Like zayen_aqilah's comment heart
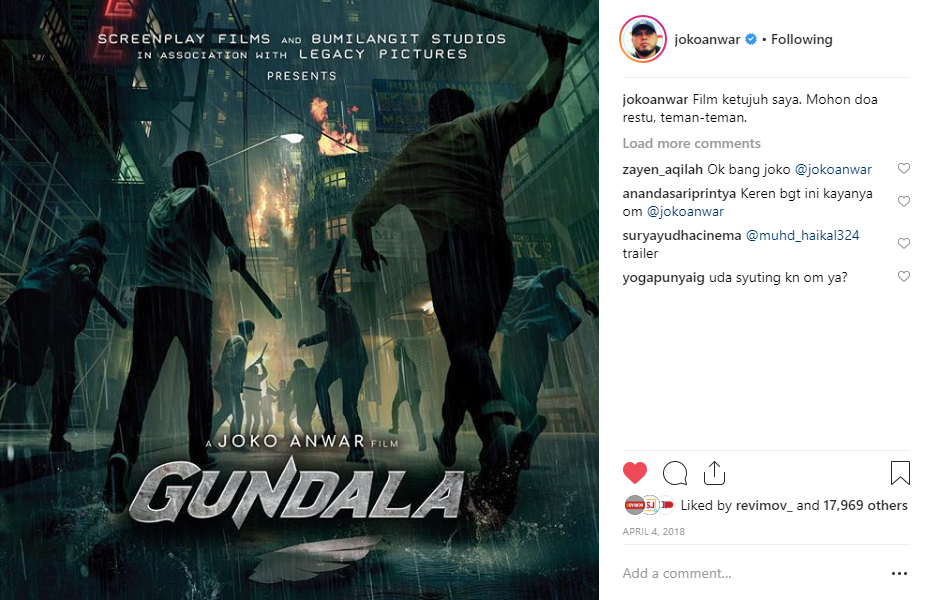The width and height of the screenshot is (934, 600). (x=904, y=169)
